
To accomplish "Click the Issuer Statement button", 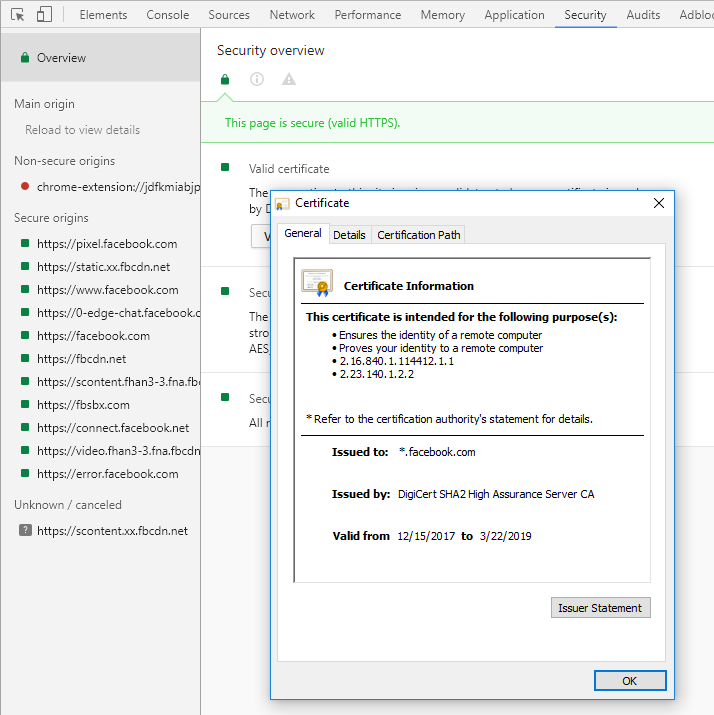I will pyautogui.click(x=600, y=607).
